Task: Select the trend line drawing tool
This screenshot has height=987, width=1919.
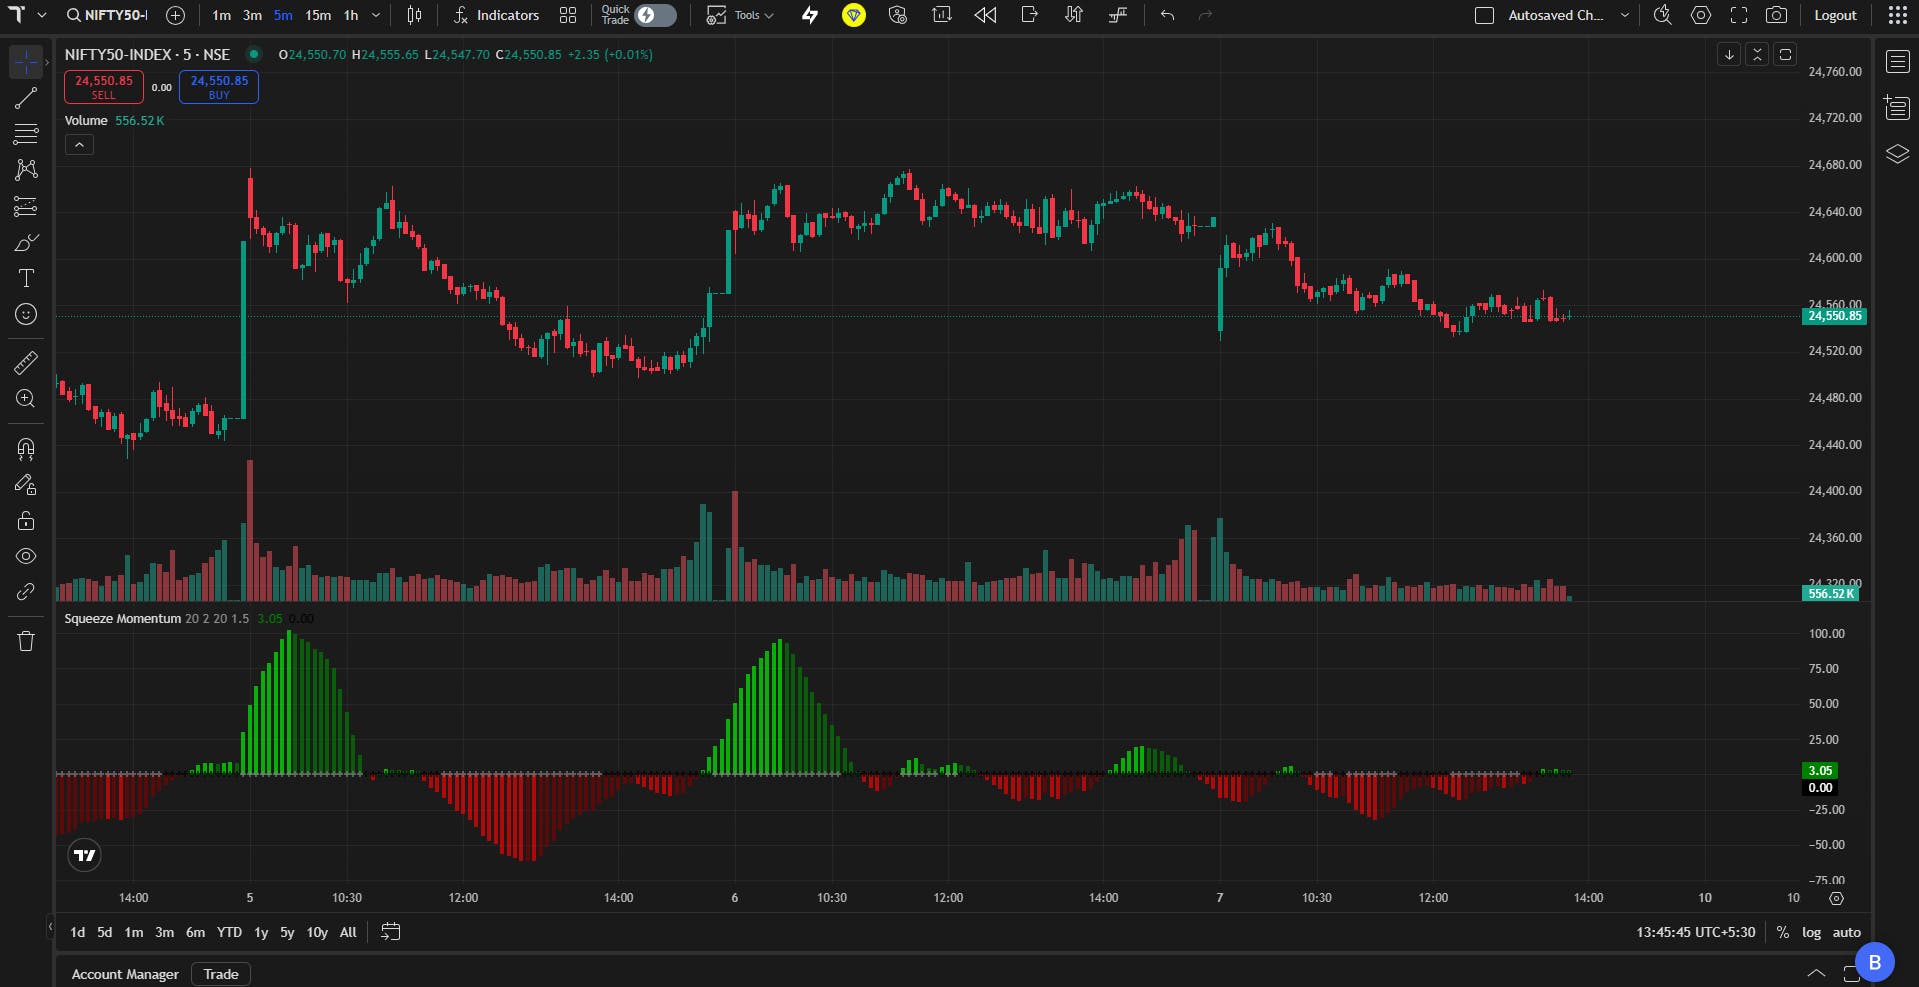Action: [x=26, y=98]
